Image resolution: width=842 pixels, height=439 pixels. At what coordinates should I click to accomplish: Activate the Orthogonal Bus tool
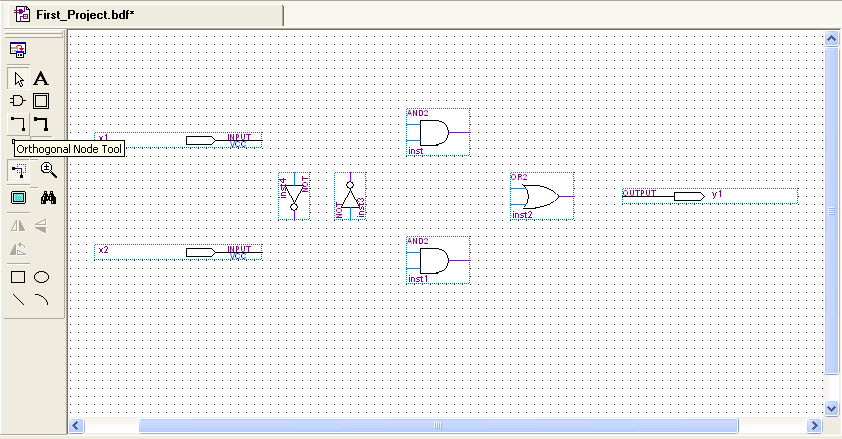41,124
